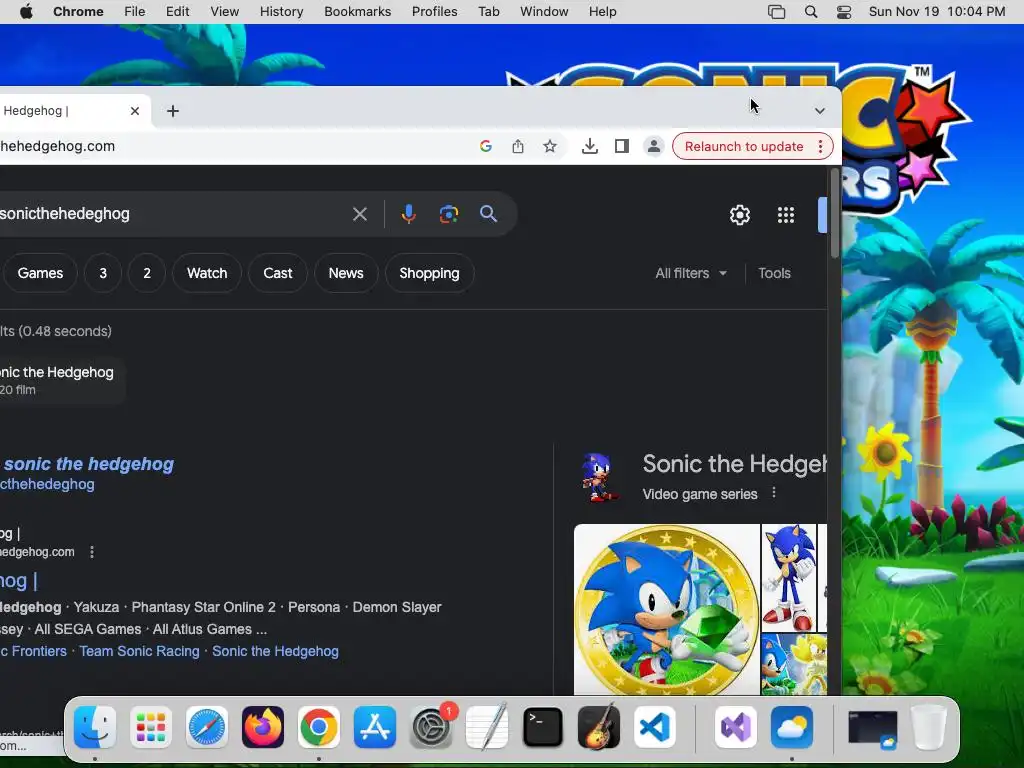1024x768 pixels.
Task: Open the Tab menu
Action: click(x=488, y=12)
